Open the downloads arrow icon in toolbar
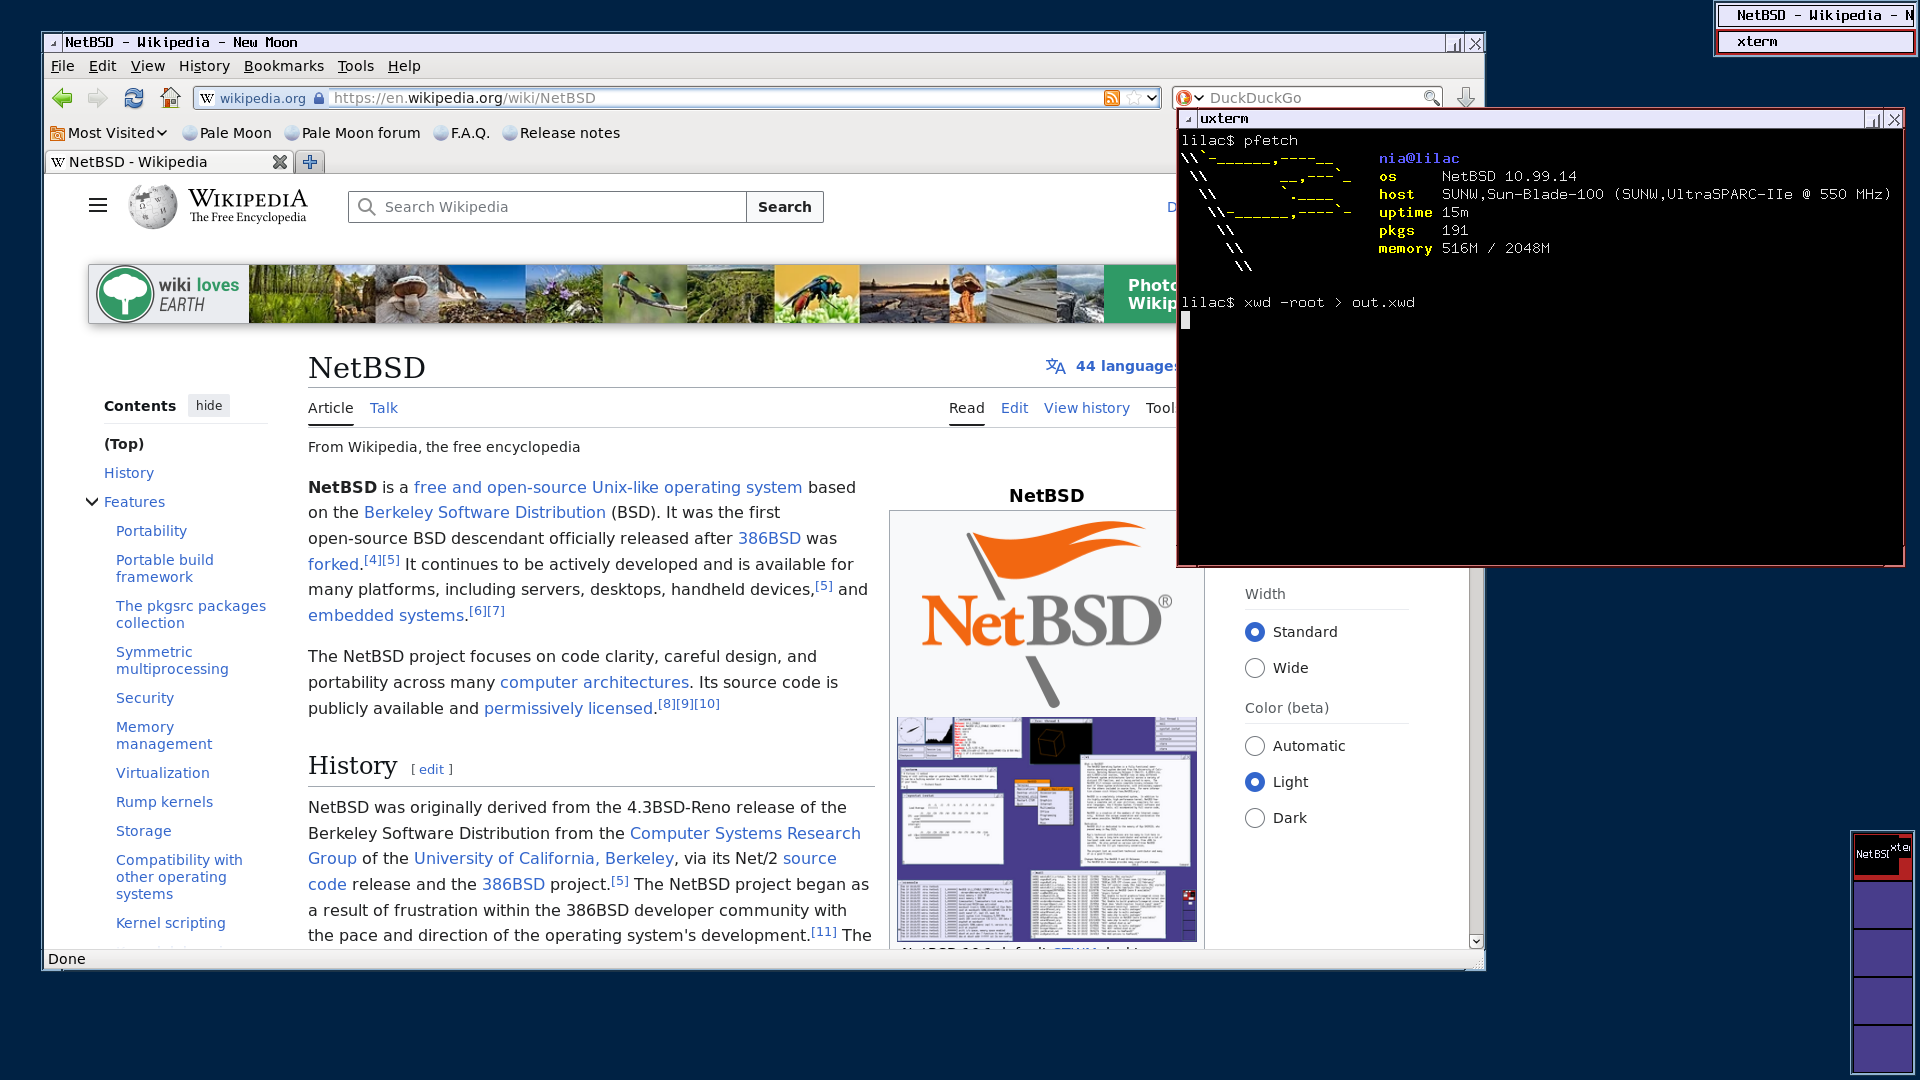Image resolution: width=1920 pixels, height=1080 pixels. click(x=1466, y=98)
